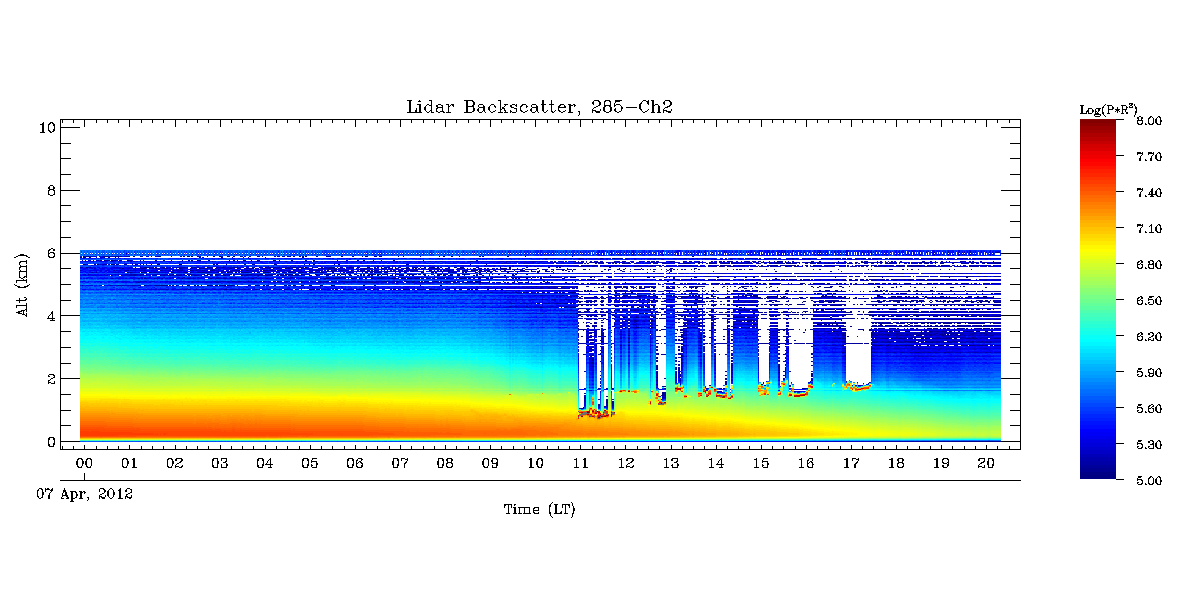Click the 02 hour time tick label
This screenshot has height=600, width=1200.
(x=174, y=464)
